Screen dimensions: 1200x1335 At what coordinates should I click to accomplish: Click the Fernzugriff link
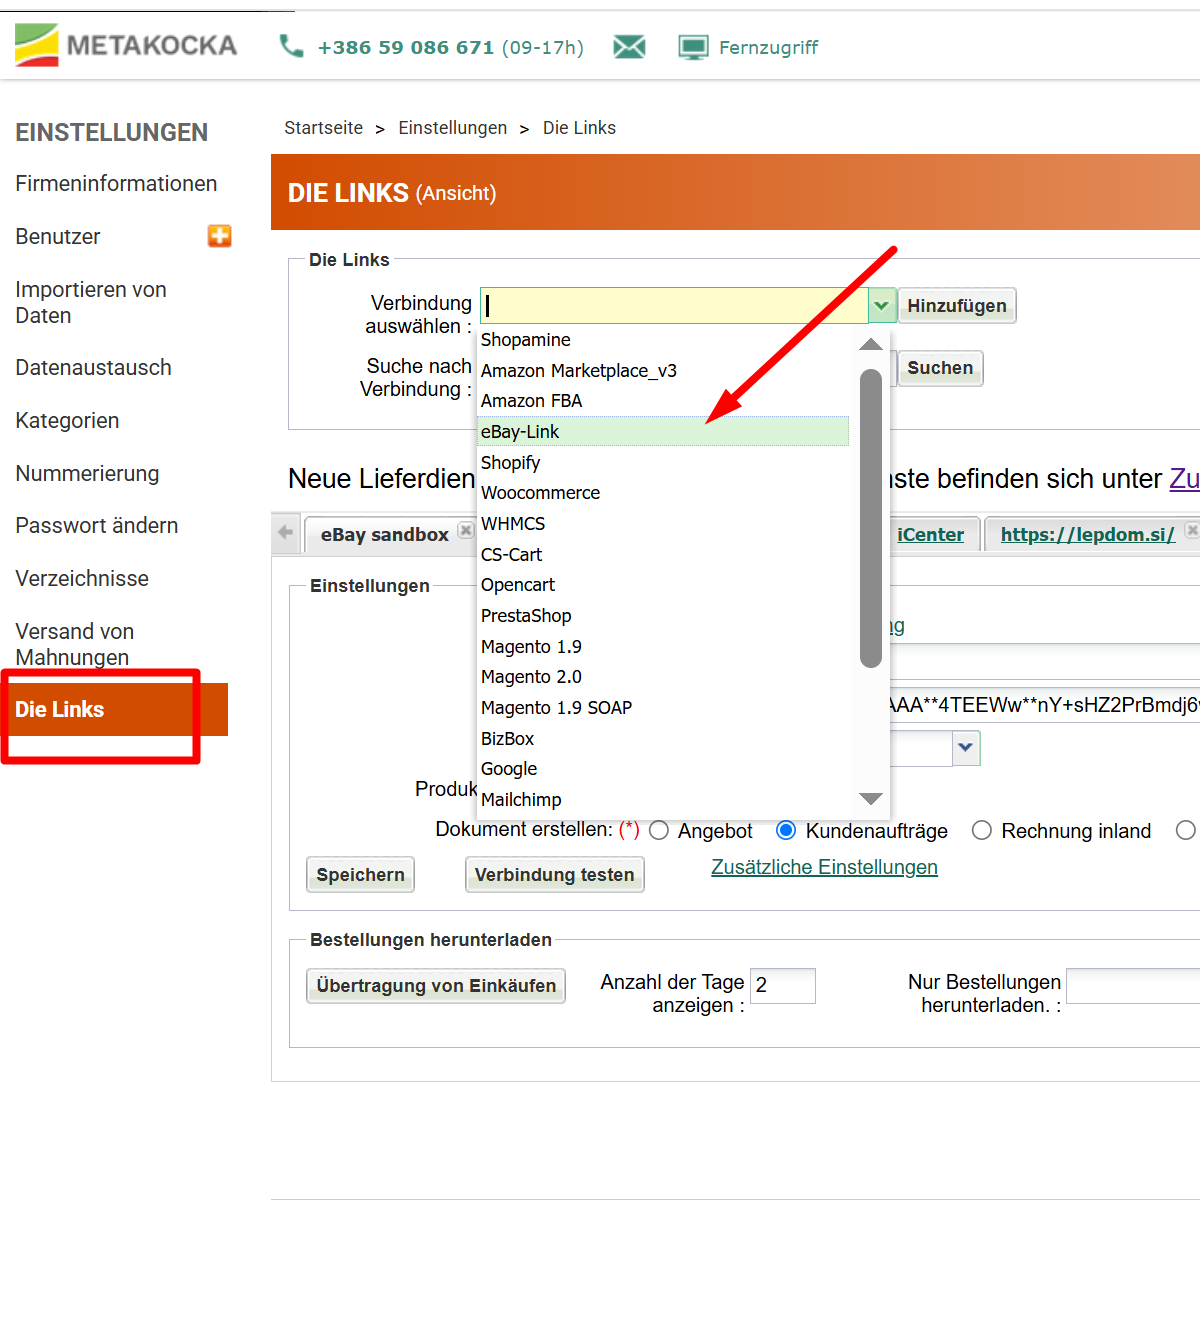768,47
